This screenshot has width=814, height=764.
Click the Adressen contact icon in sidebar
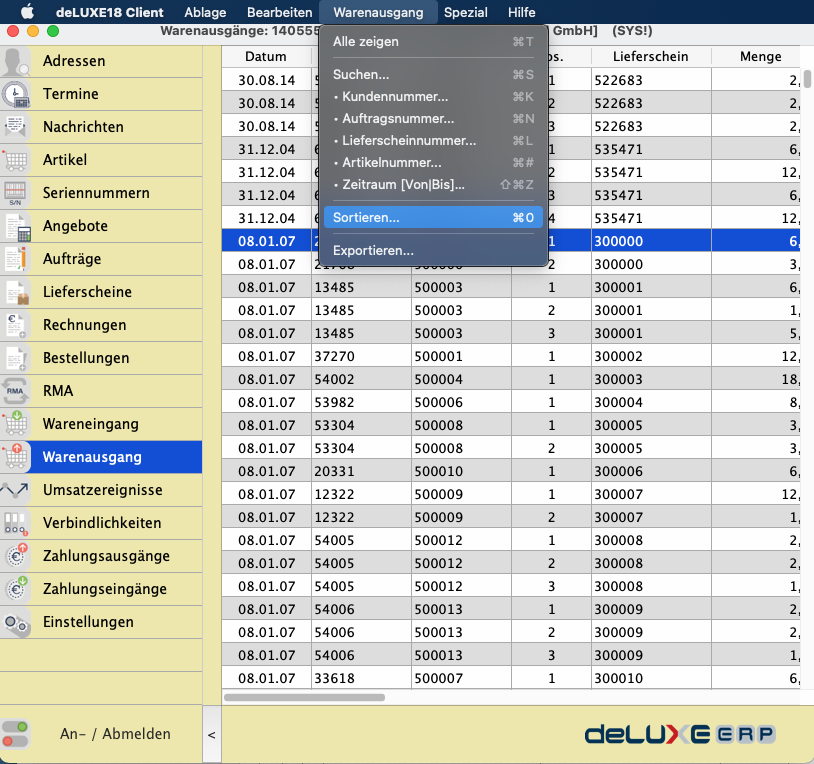point(16,62)
